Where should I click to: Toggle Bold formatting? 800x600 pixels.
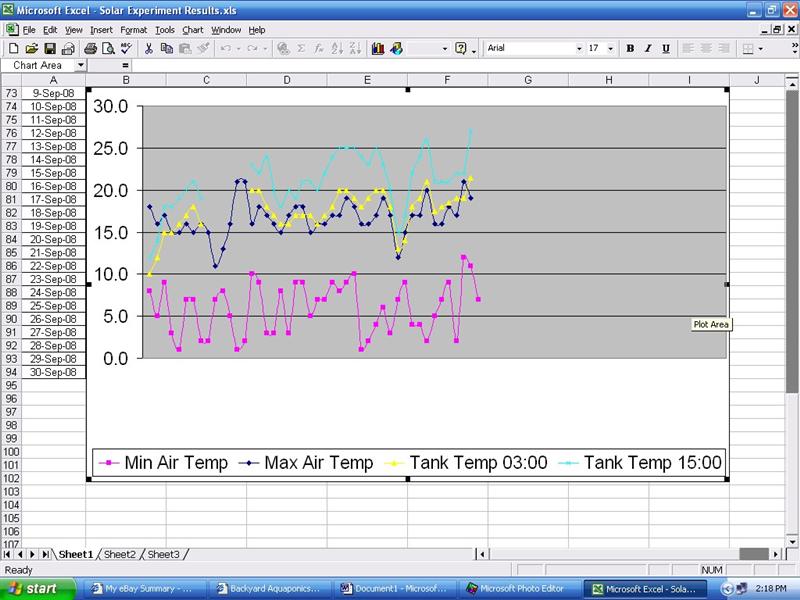629,47
